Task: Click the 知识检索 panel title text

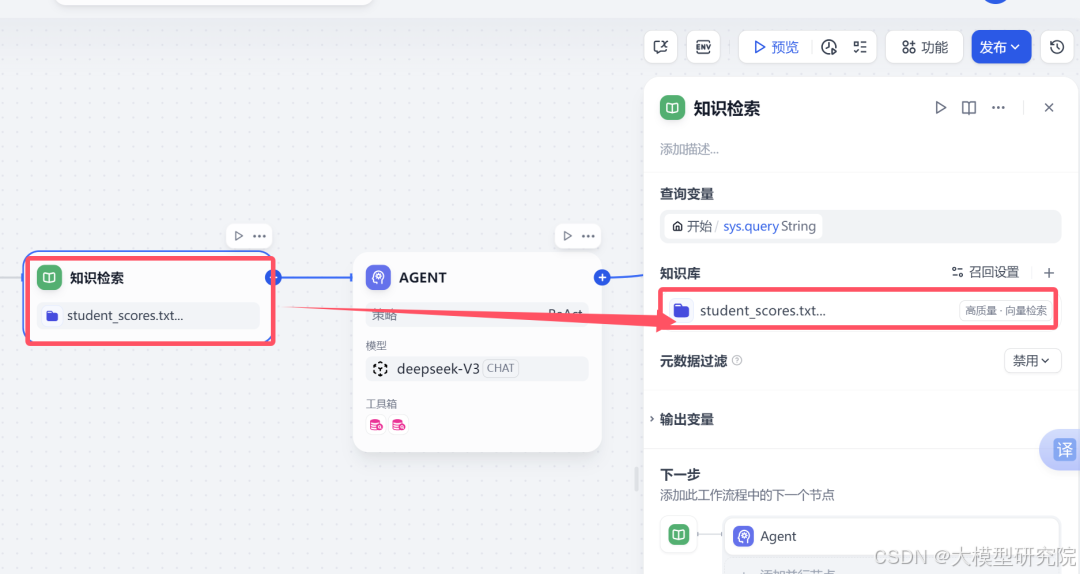Action: point(727,108)
